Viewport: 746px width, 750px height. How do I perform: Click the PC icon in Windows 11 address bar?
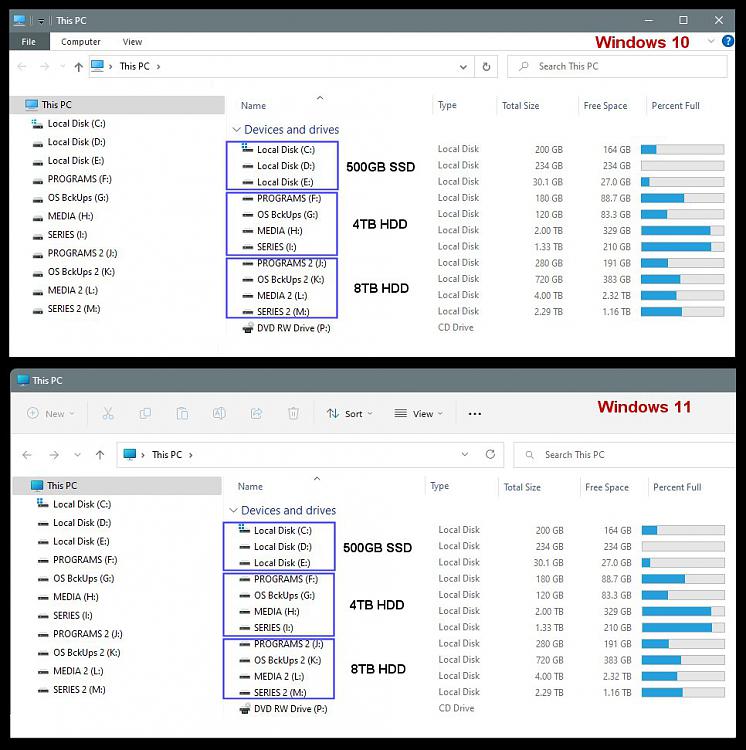(130, 454)
